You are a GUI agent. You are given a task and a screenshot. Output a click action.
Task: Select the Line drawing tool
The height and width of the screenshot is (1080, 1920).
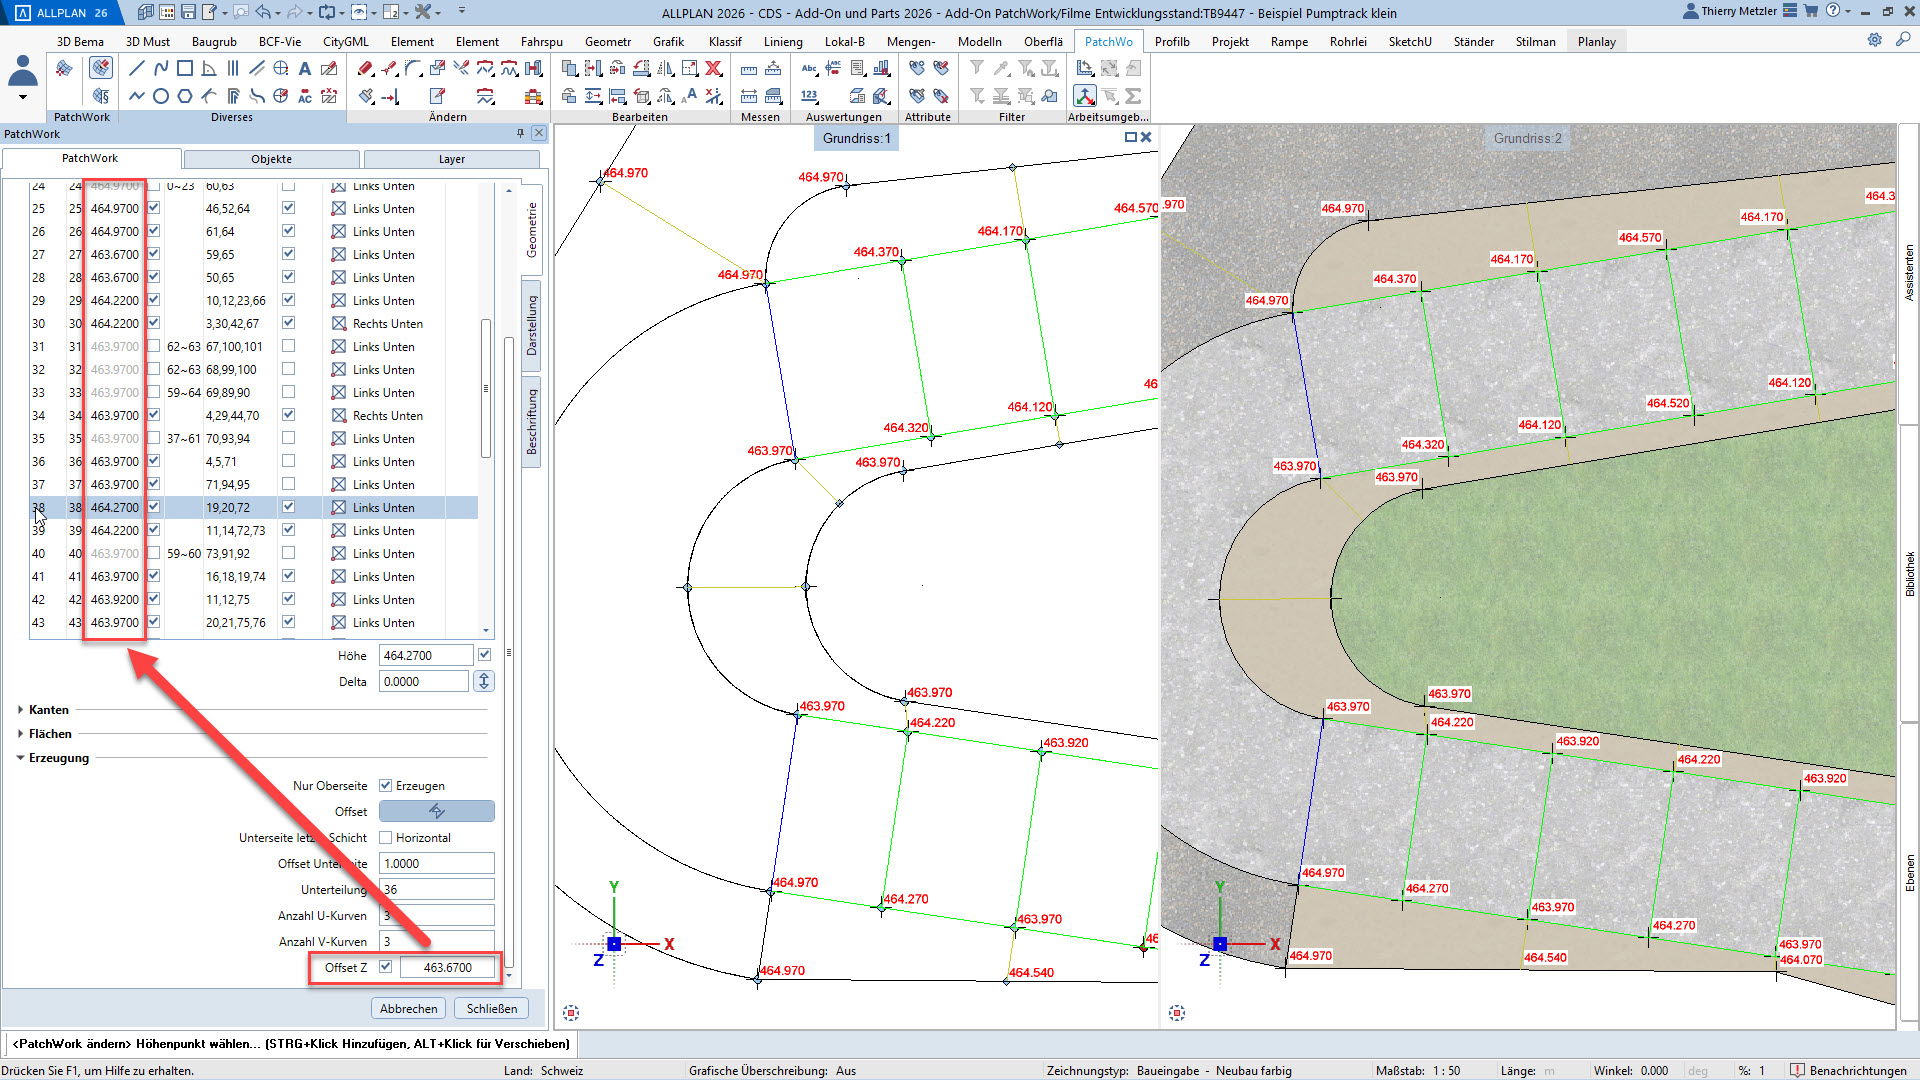click(137, 69)
